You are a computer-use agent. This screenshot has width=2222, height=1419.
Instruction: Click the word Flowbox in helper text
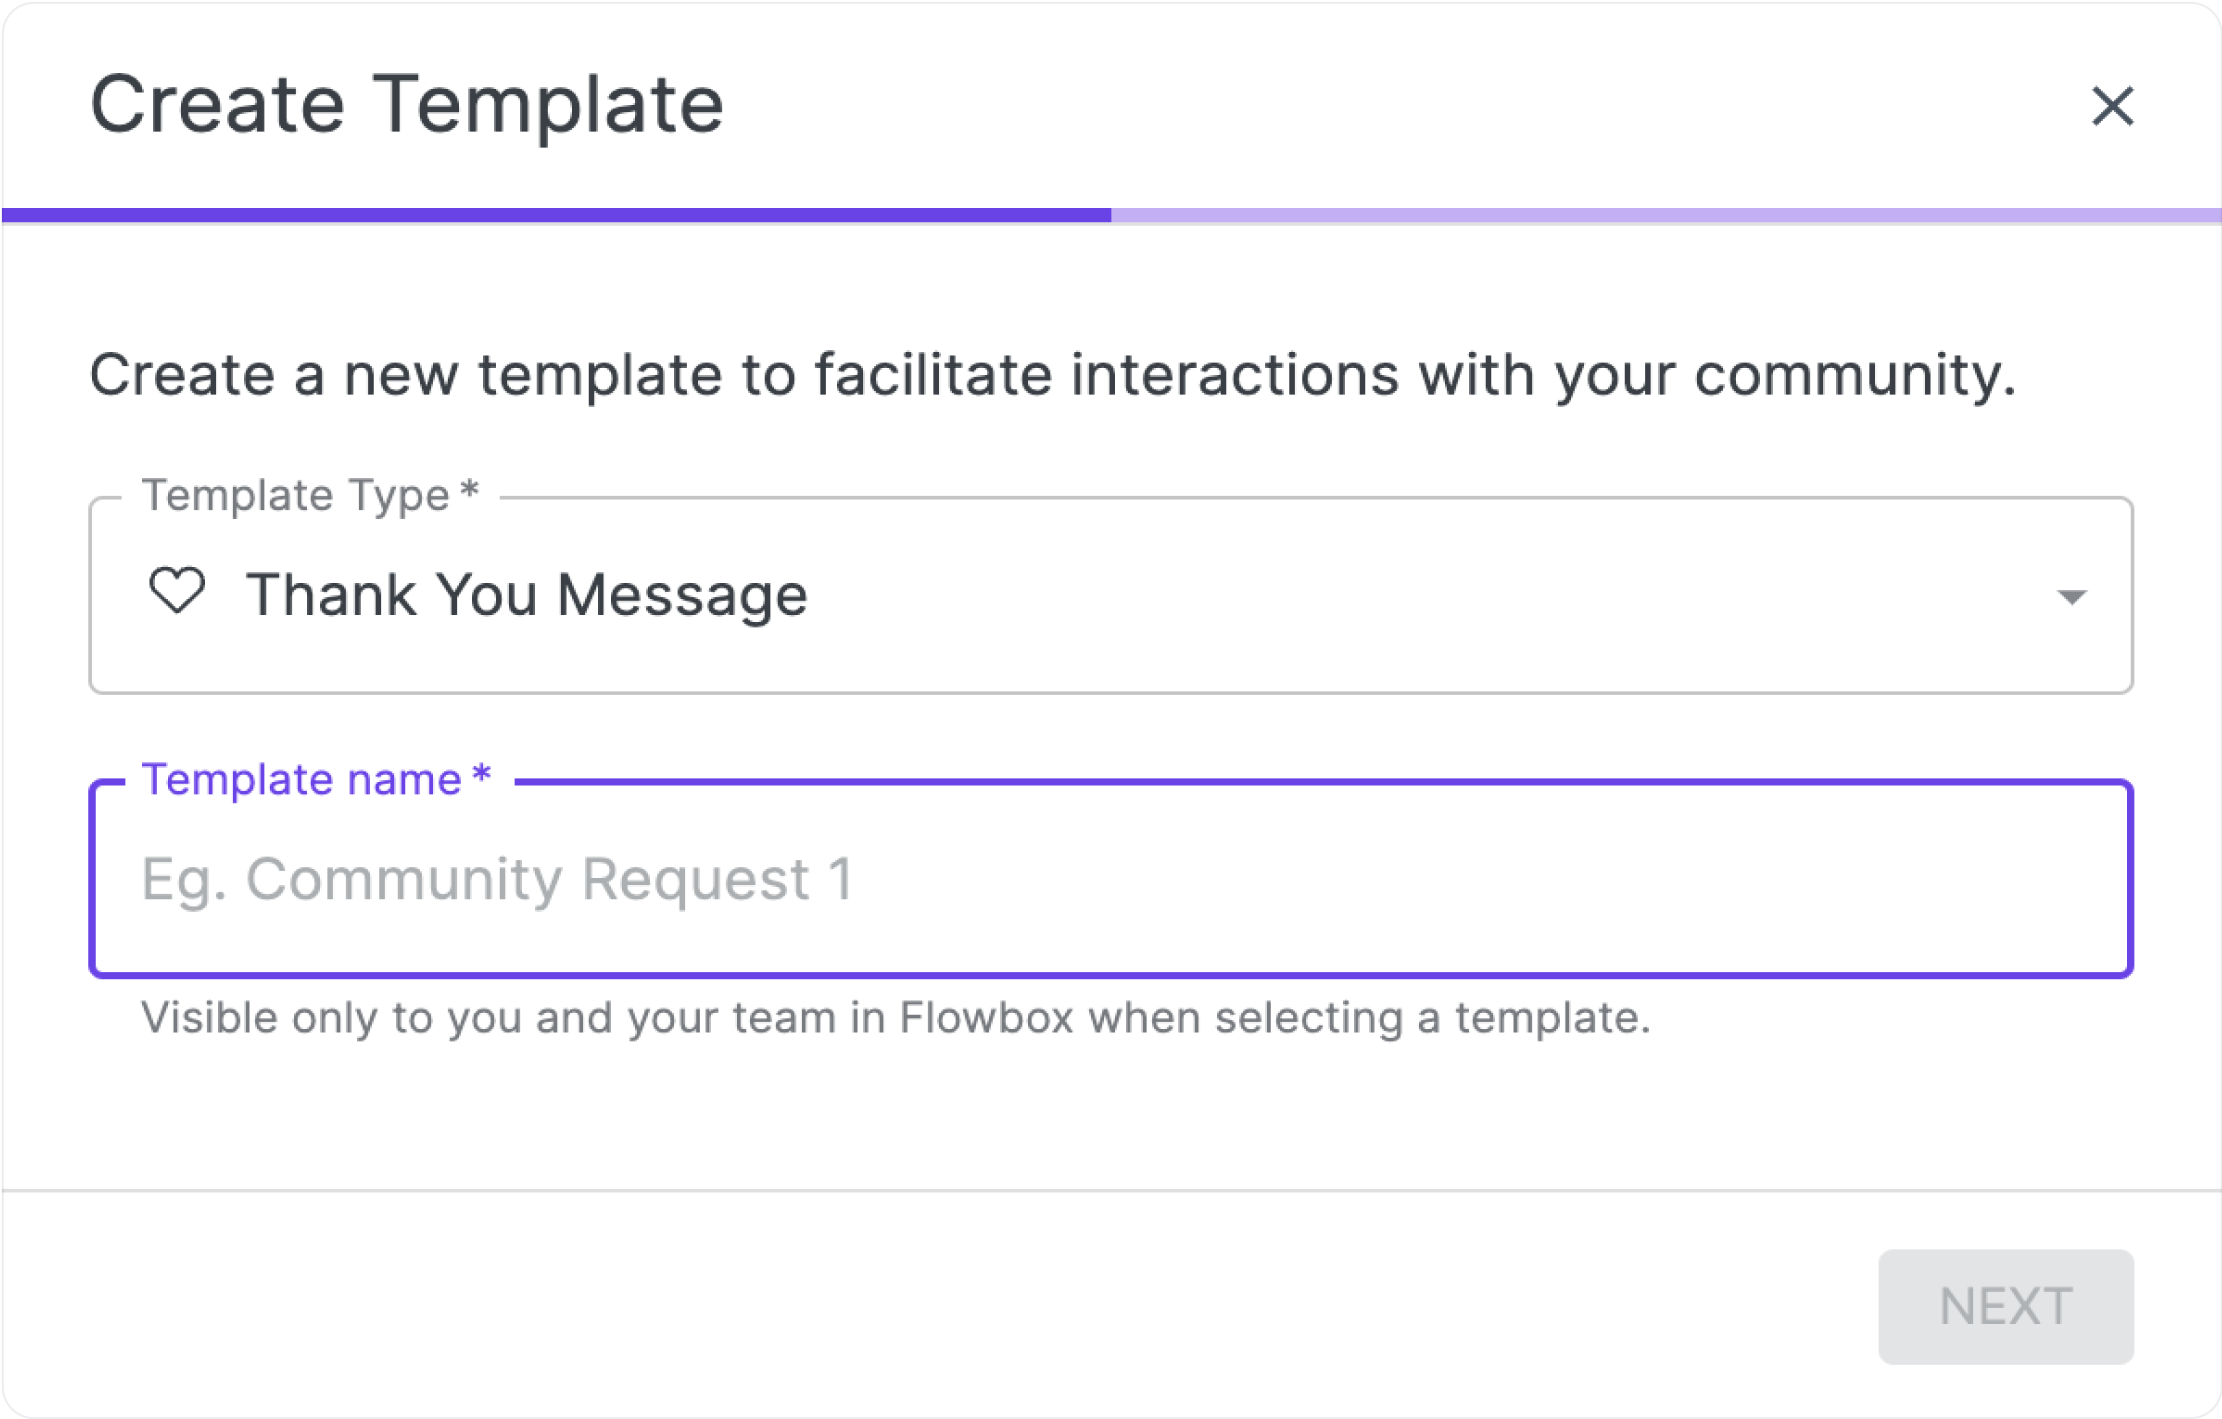(x=985, y=1018)
